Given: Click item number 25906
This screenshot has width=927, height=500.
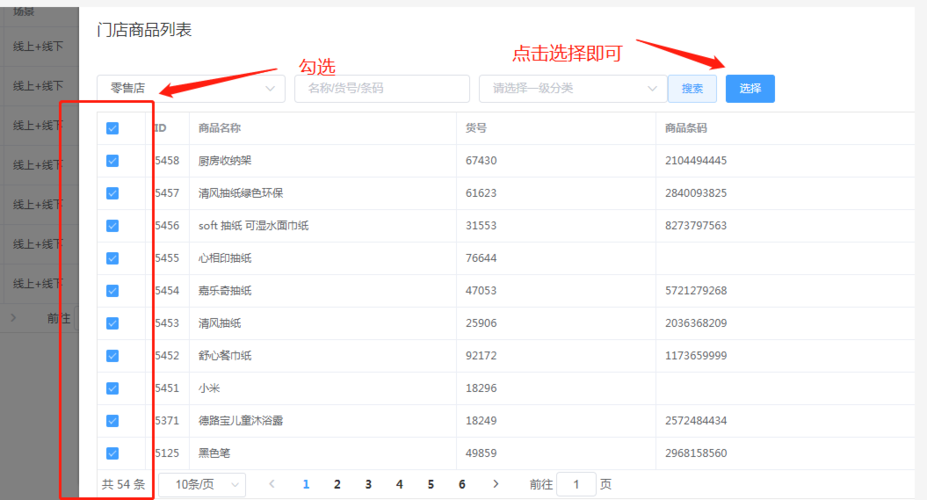Looking at the screenshot, I should (481, 323).
